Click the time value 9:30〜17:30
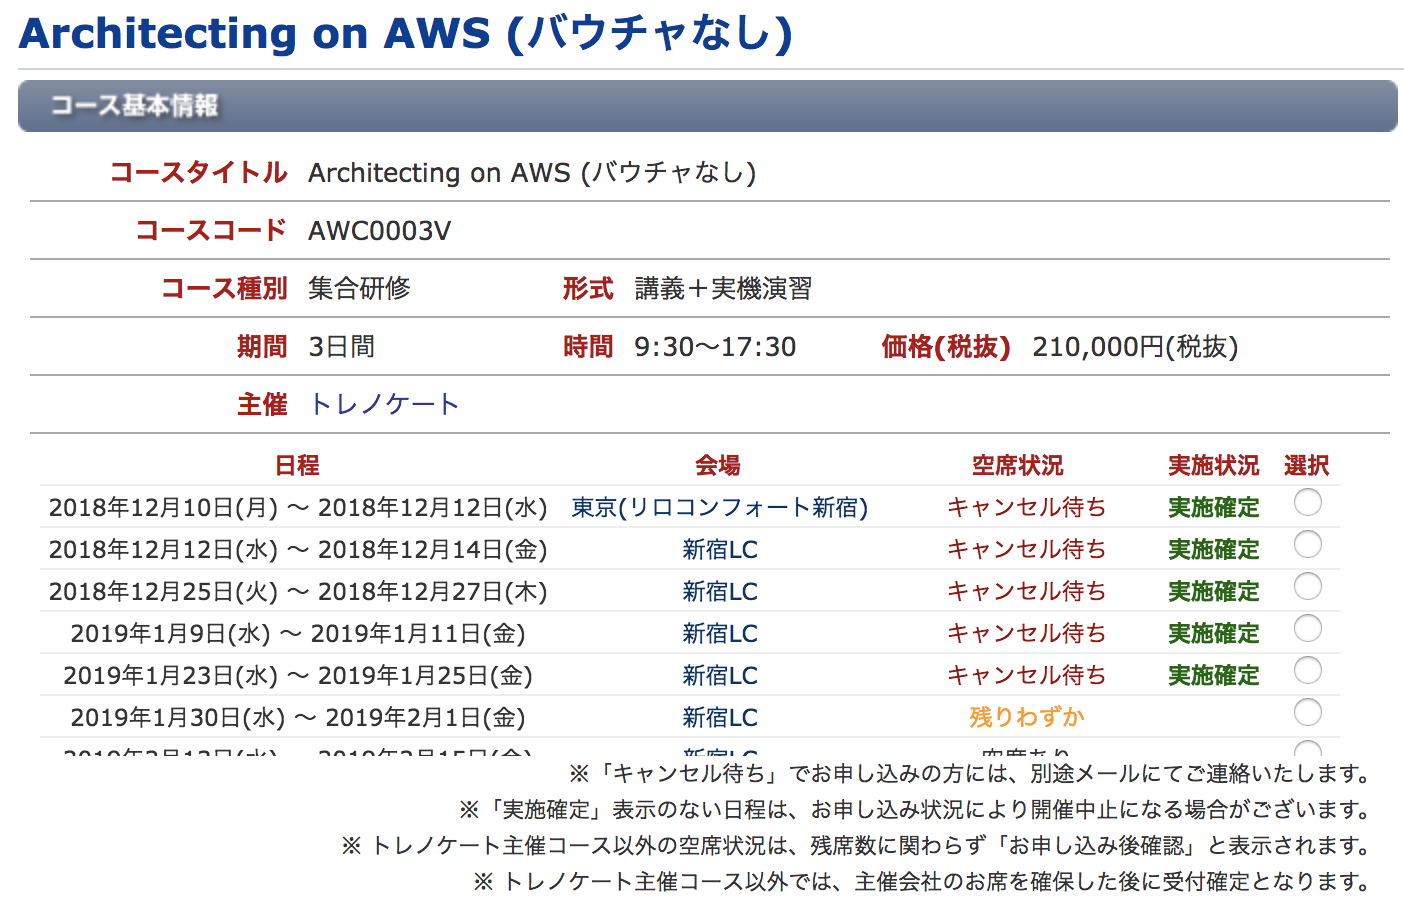 tap(715, 347)
